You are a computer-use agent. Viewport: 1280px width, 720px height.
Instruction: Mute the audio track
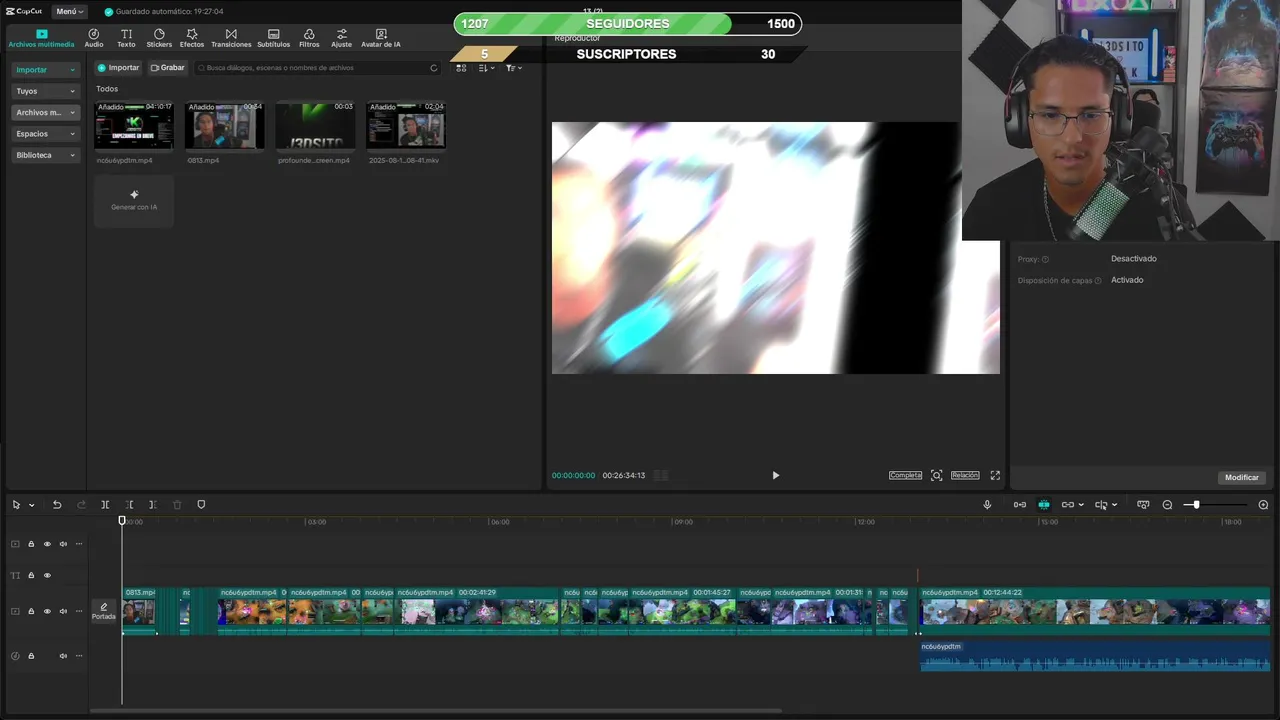click(63, 656)
